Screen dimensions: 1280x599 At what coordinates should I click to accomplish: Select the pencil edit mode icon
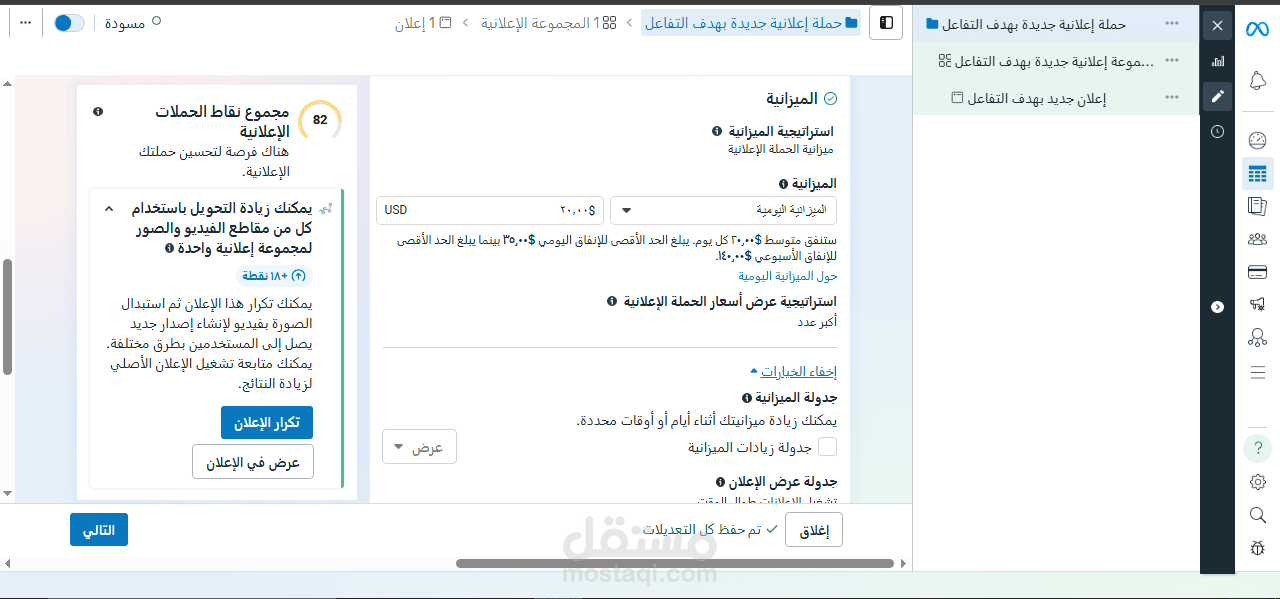[x=1217, y=96]
